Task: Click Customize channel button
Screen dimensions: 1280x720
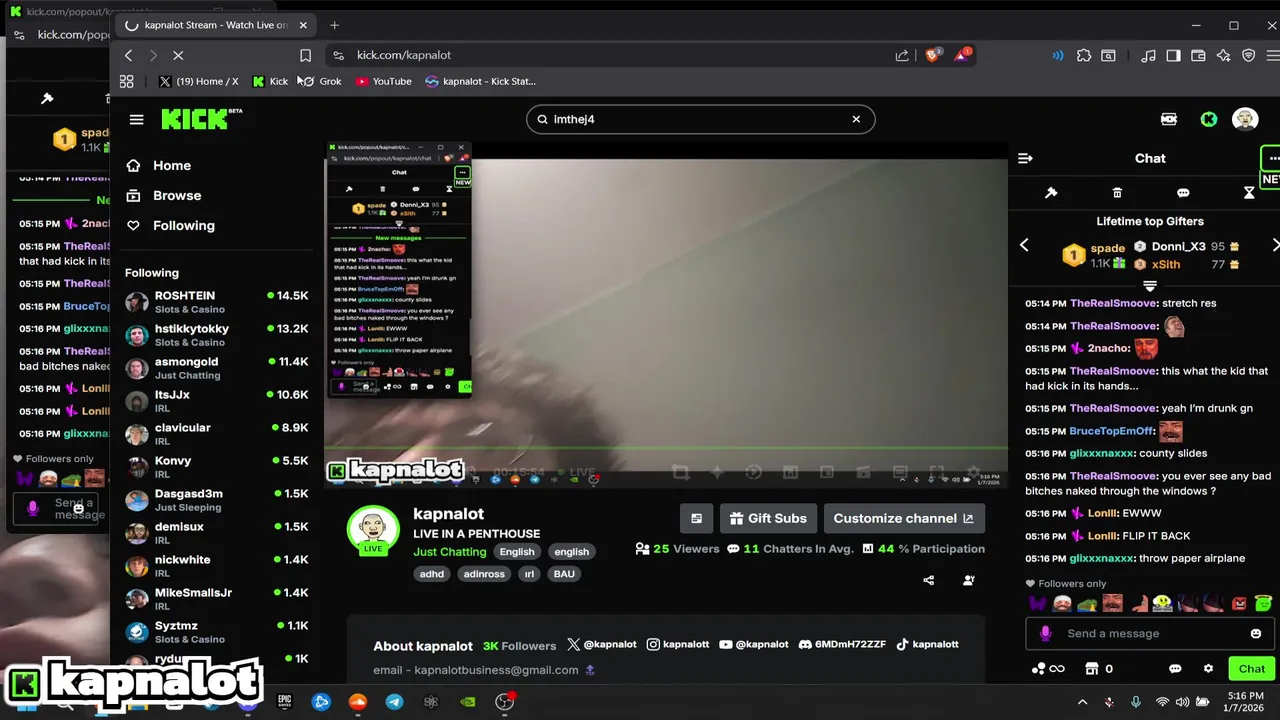Action: coord(904,518)
